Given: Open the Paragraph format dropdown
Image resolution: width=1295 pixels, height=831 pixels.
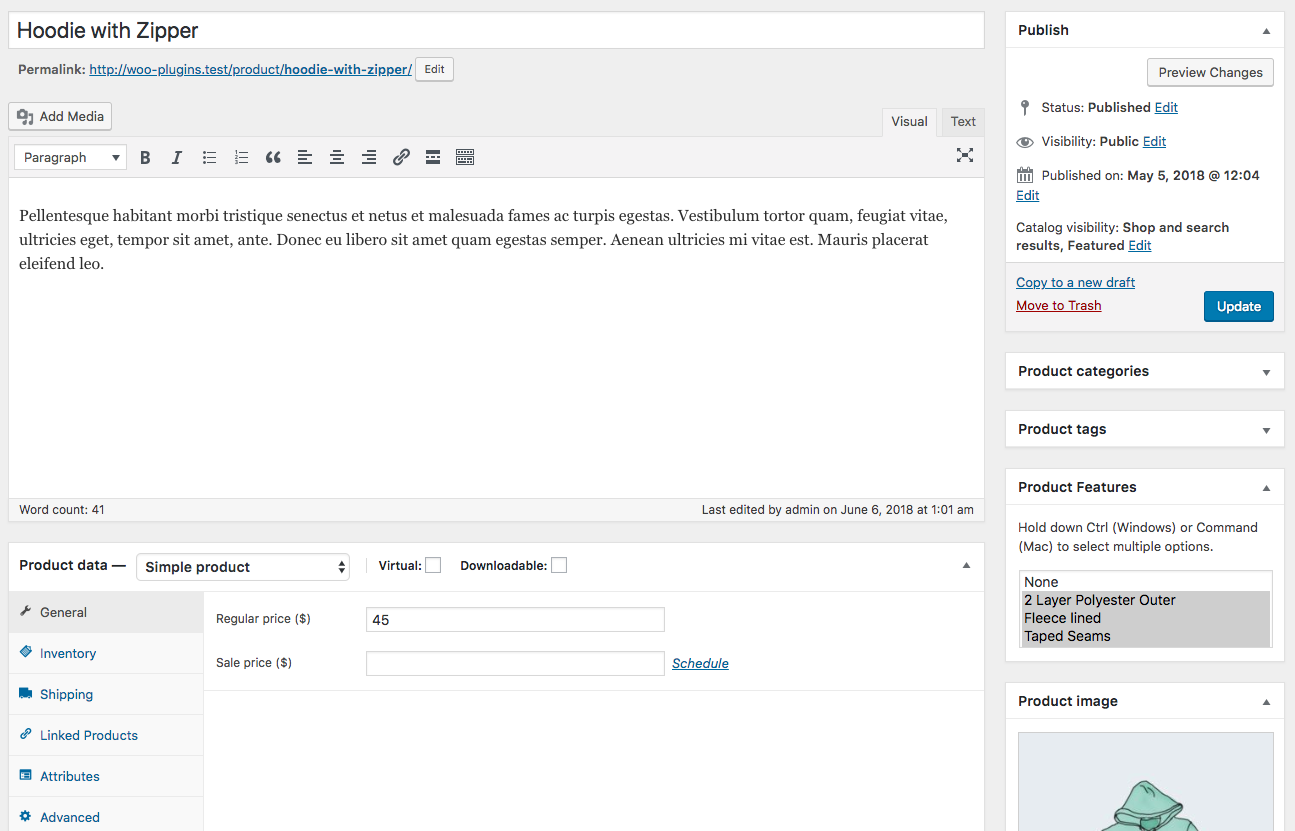Looking at the screenshot, I should (x=70, y=157).
